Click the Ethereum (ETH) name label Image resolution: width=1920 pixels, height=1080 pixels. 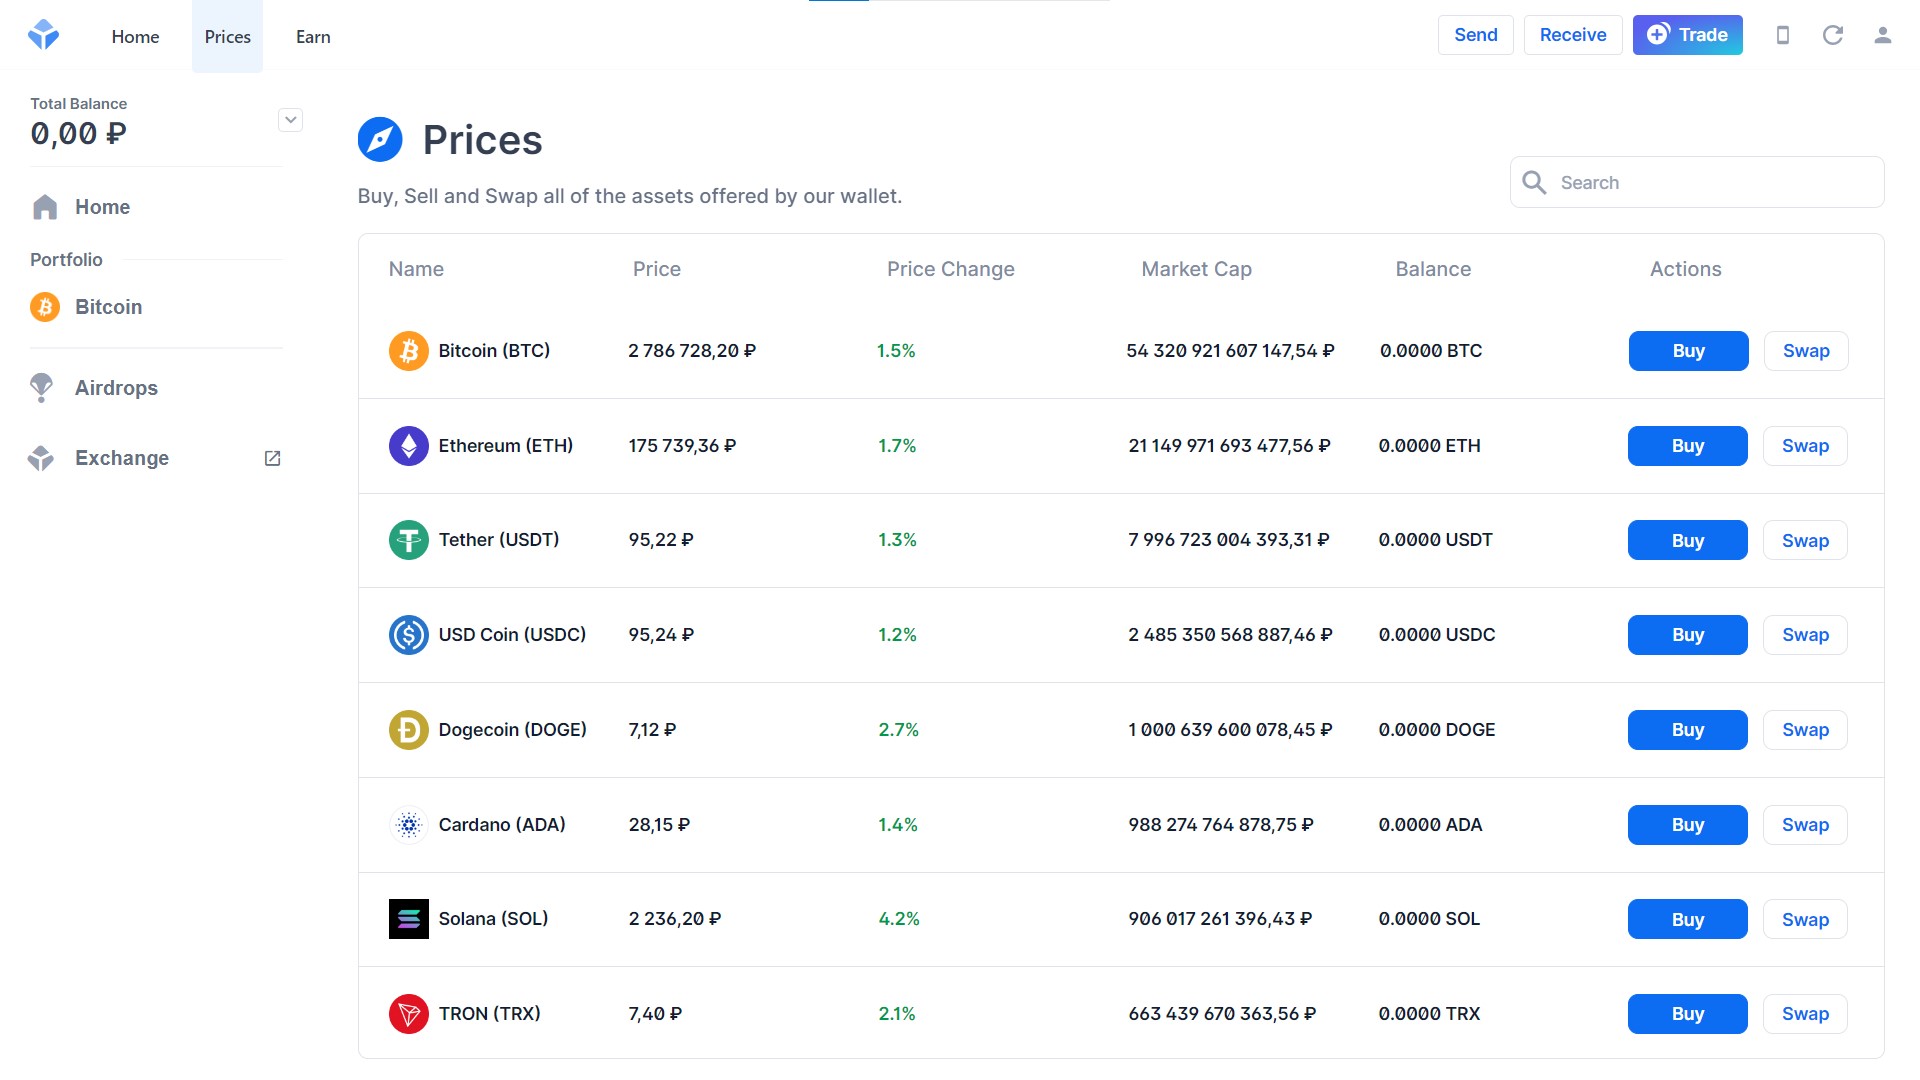coord(506,446)
